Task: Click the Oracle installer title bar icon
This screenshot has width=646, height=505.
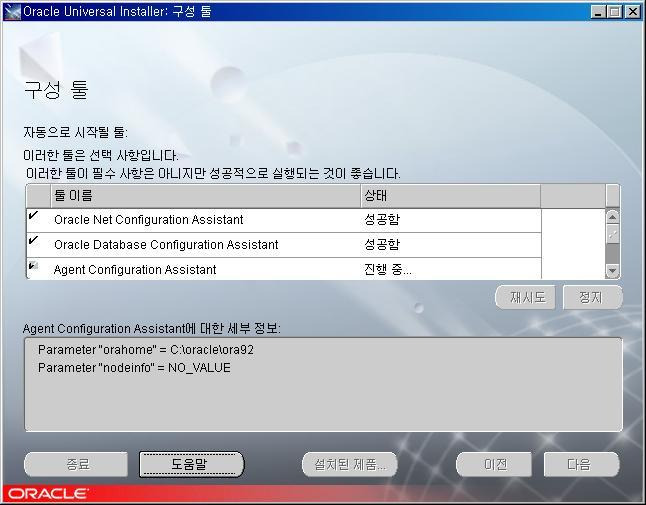Action: pos(12,11)
